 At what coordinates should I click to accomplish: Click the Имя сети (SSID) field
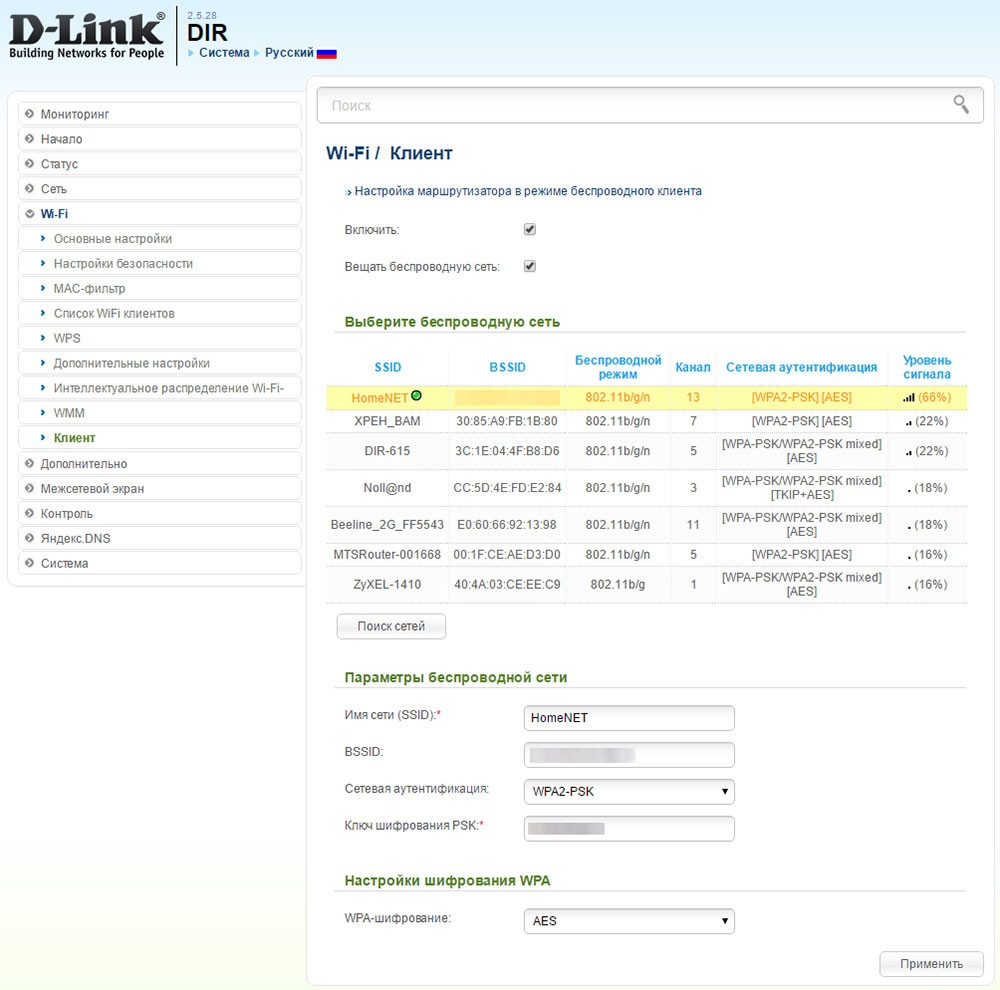point(629,718)
